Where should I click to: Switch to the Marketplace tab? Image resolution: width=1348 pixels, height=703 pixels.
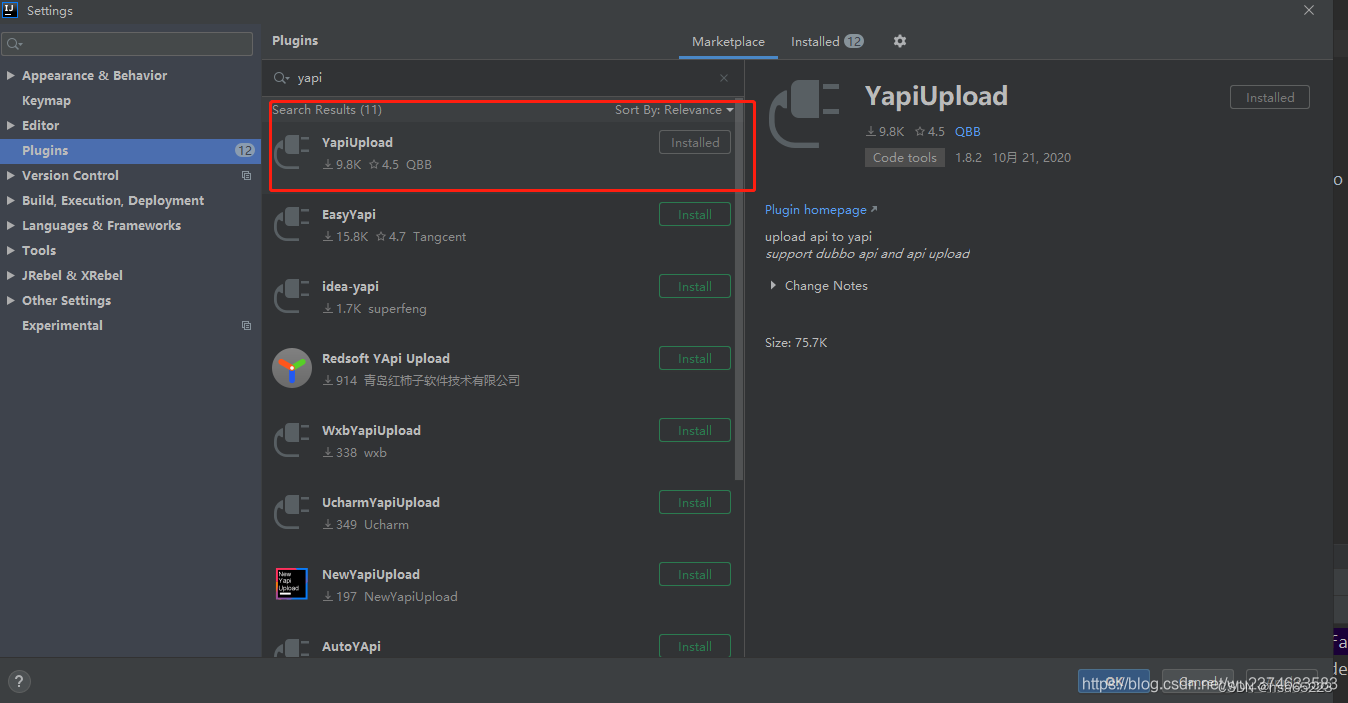point(728,42)
